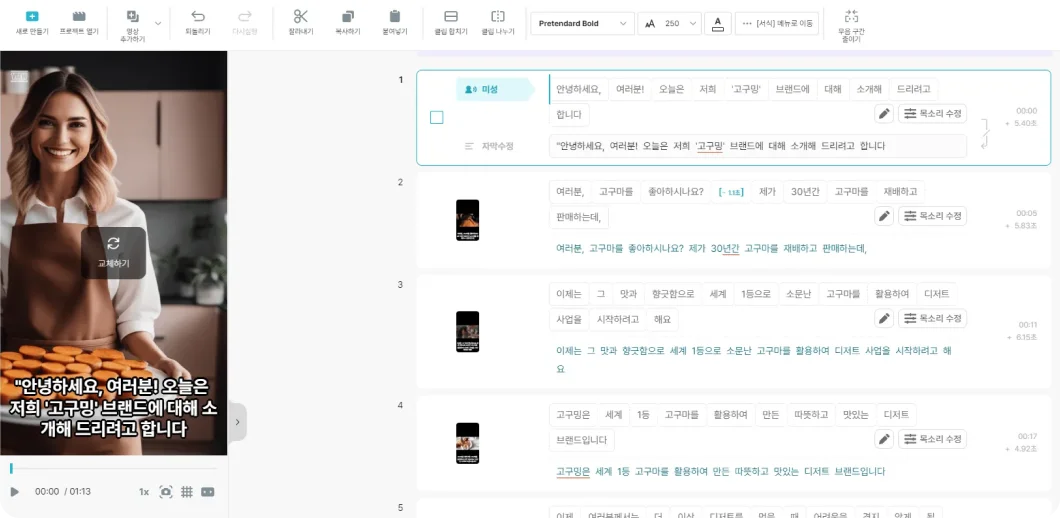Image resolution: width=1060 pixels, height=518 pixels.
Task: Check the checkbox for clip 1
Action: tap(437, 118)
